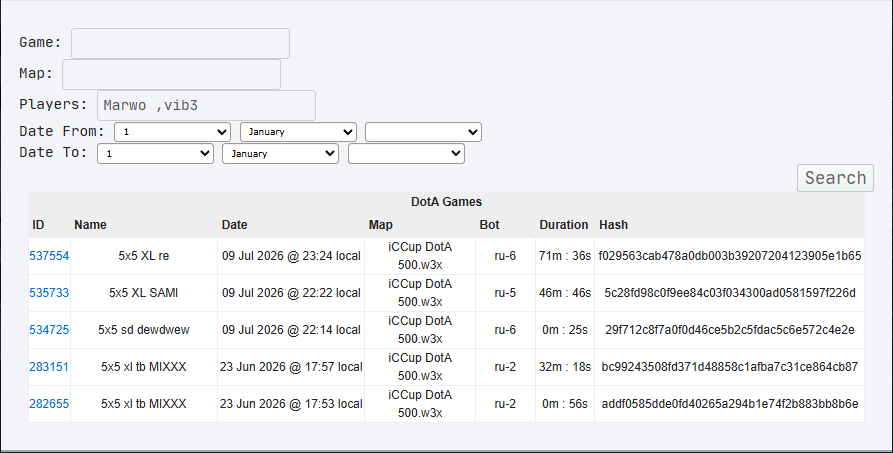
Task: Select '5x5 xl tb MIXXX' in row 283151
Action: pyautogui.click(x=144, y=367)
